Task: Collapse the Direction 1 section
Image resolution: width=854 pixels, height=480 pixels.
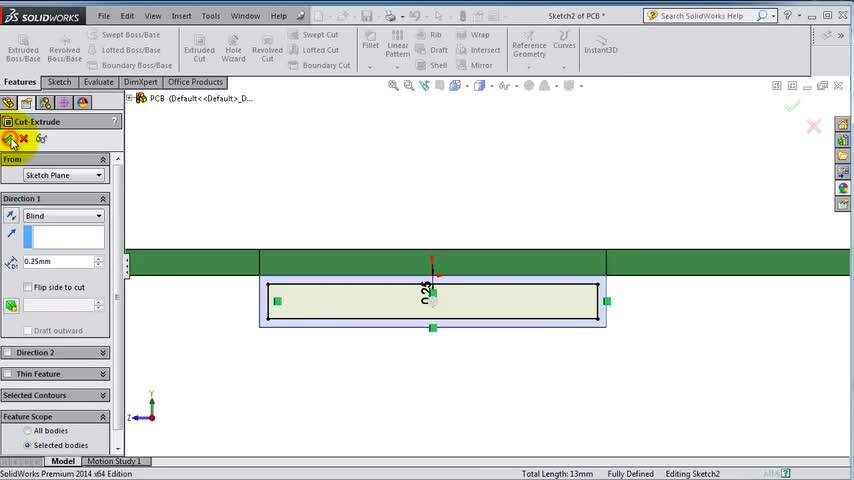Action: click(103, 199)
